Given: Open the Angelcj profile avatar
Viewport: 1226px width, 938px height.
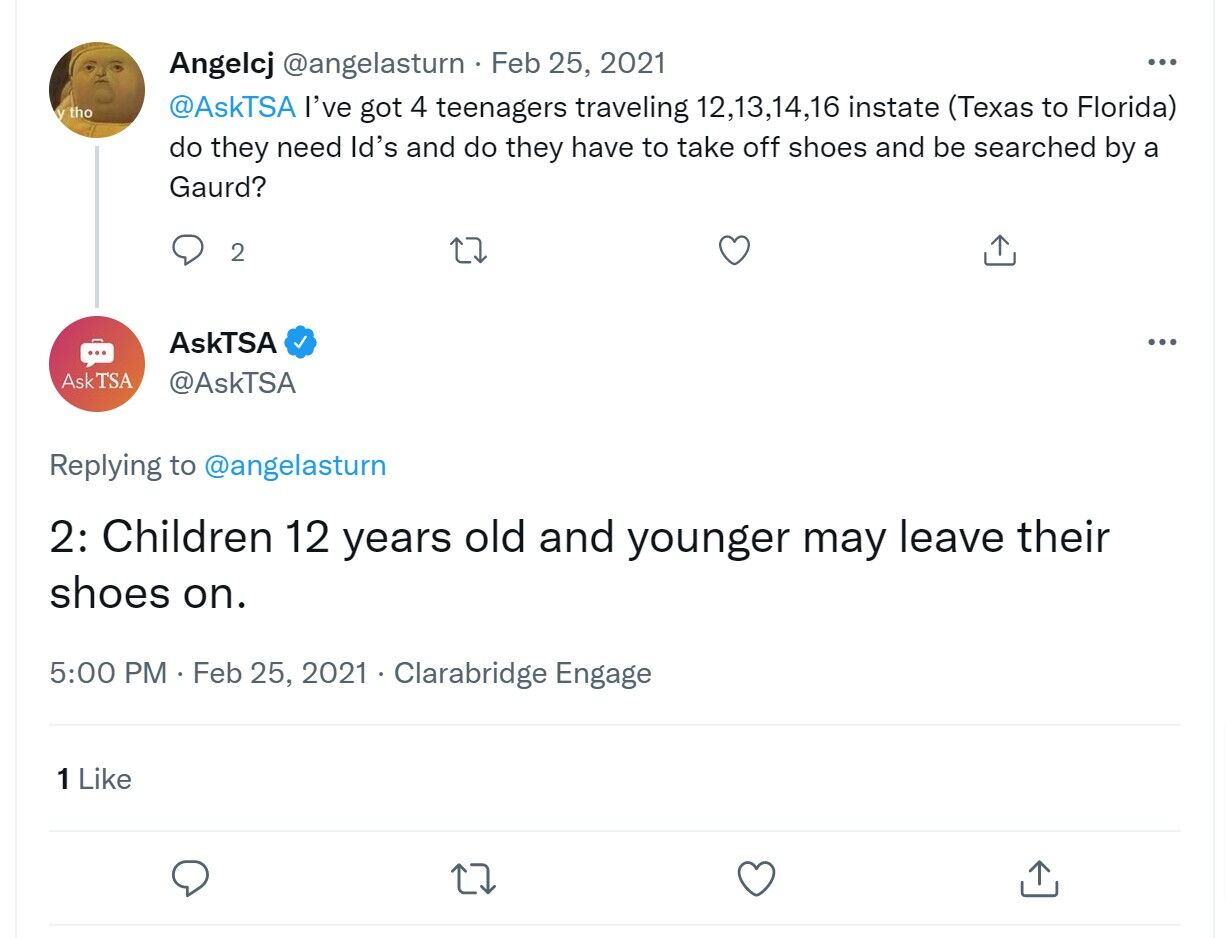Looking at the screenshot, I should [x=97, y=90].
